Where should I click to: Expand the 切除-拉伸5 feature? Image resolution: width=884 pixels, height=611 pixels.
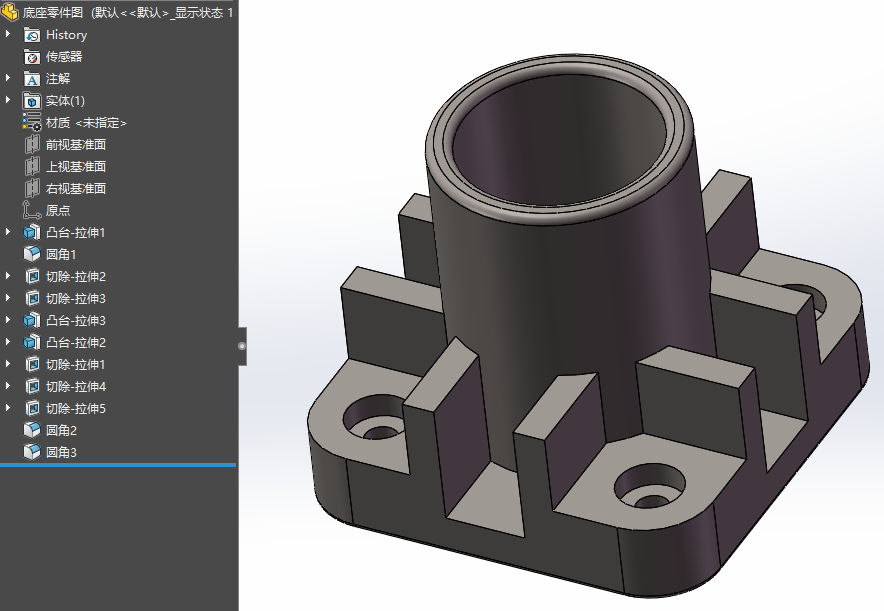pos(8,408)
